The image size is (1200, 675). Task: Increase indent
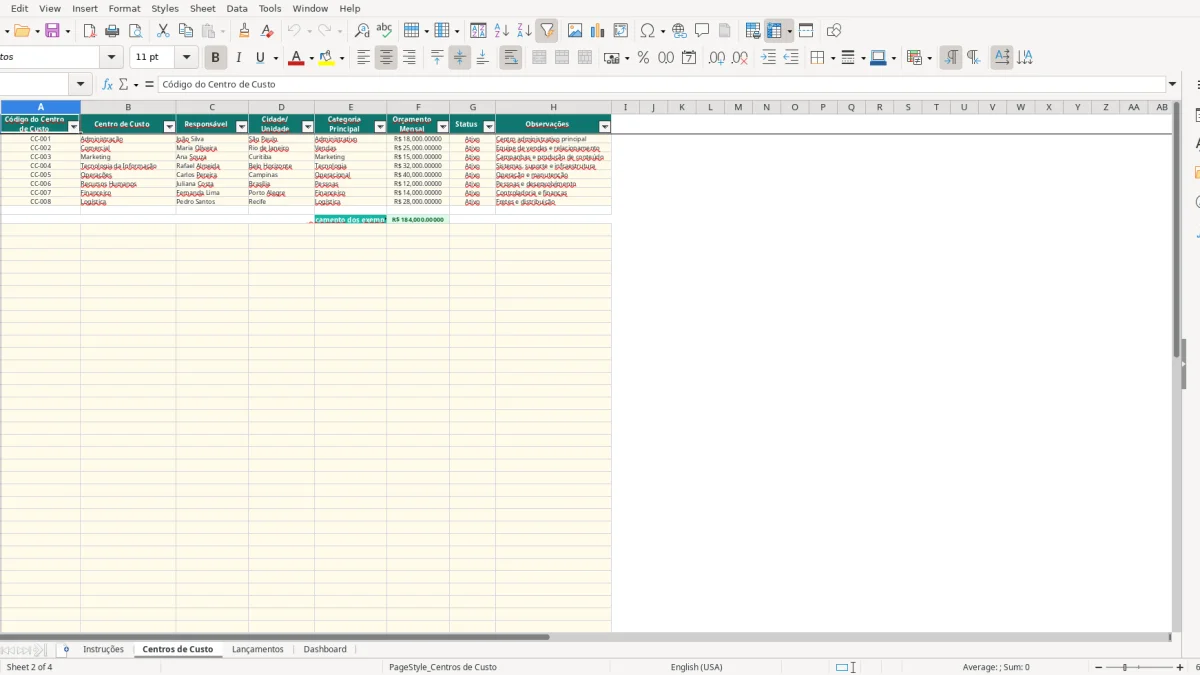pos(768,58)
